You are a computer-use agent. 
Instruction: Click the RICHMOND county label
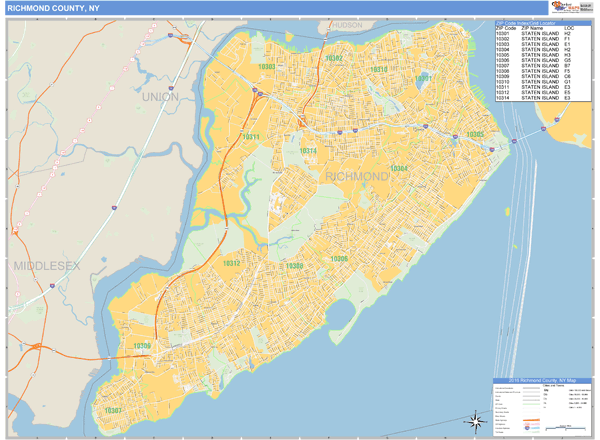[356, 177]
